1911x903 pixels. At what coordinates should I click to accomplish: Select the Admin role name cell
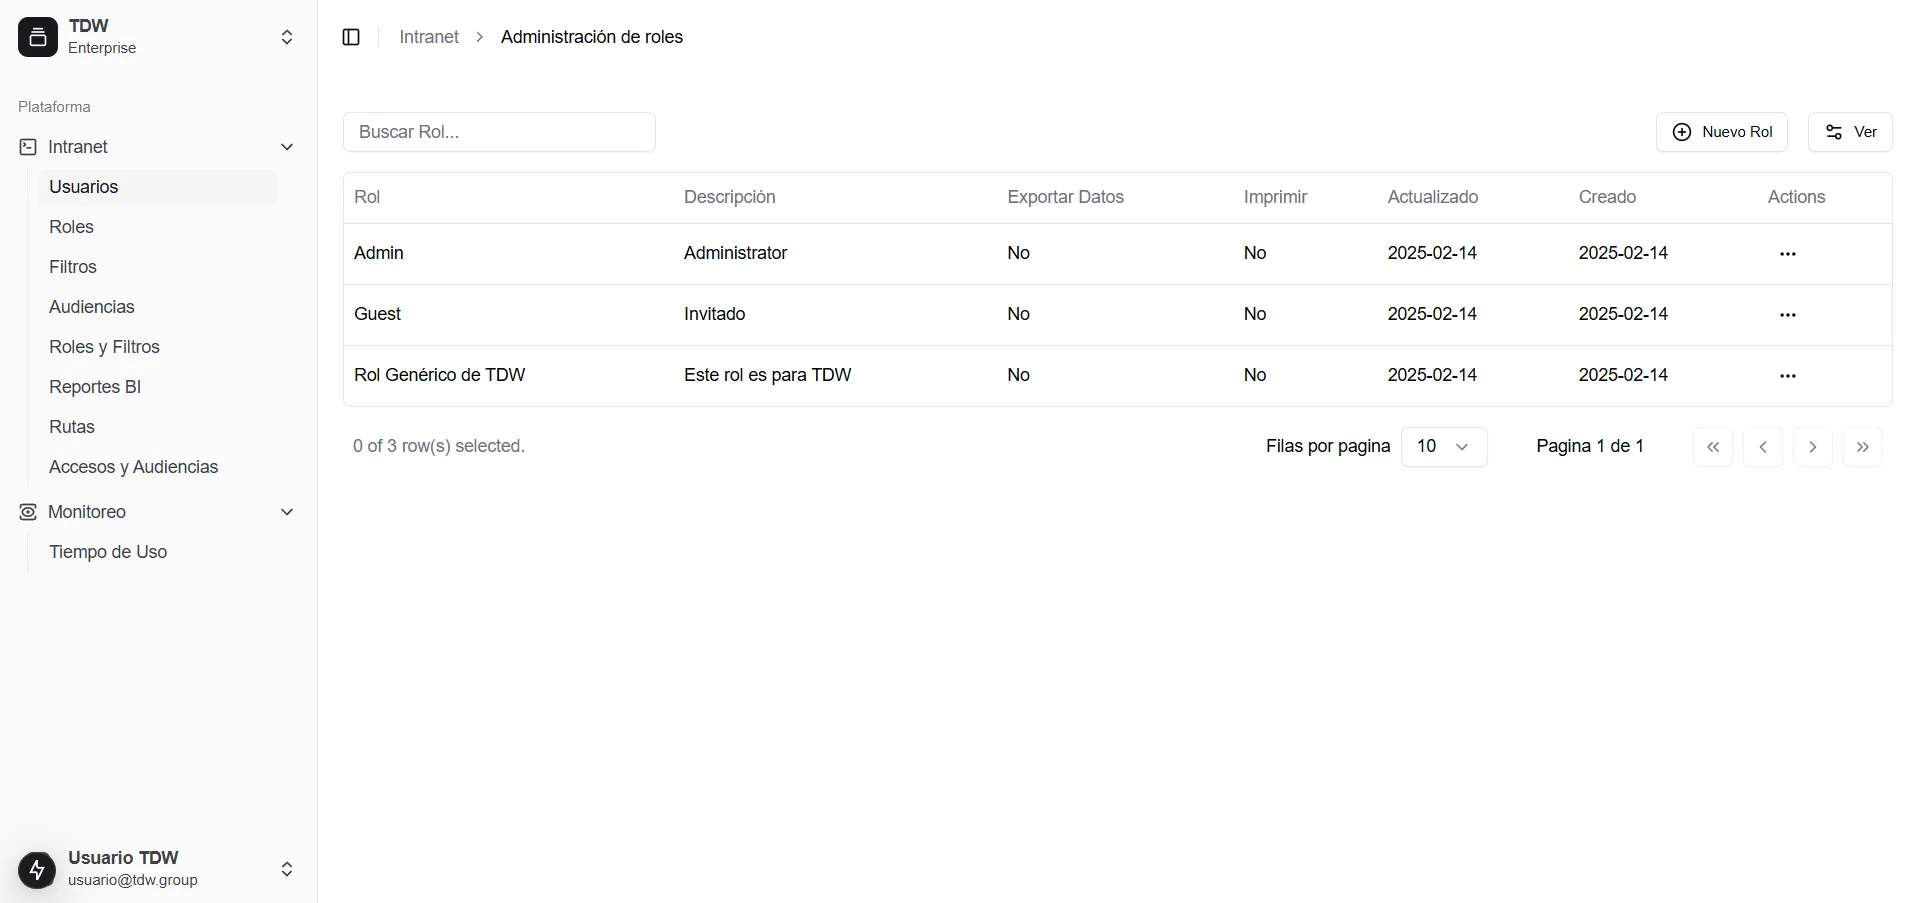click(379, 253)
